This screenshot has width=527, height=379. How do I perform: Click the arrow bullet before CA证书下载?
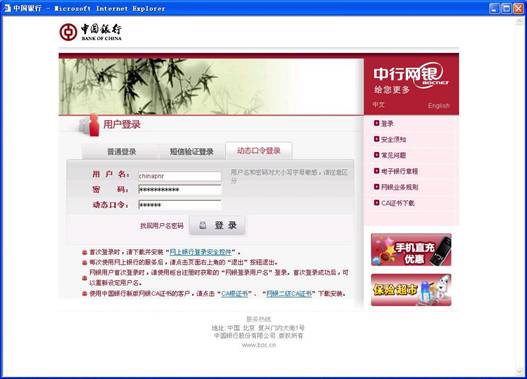(x=376, y=203)
